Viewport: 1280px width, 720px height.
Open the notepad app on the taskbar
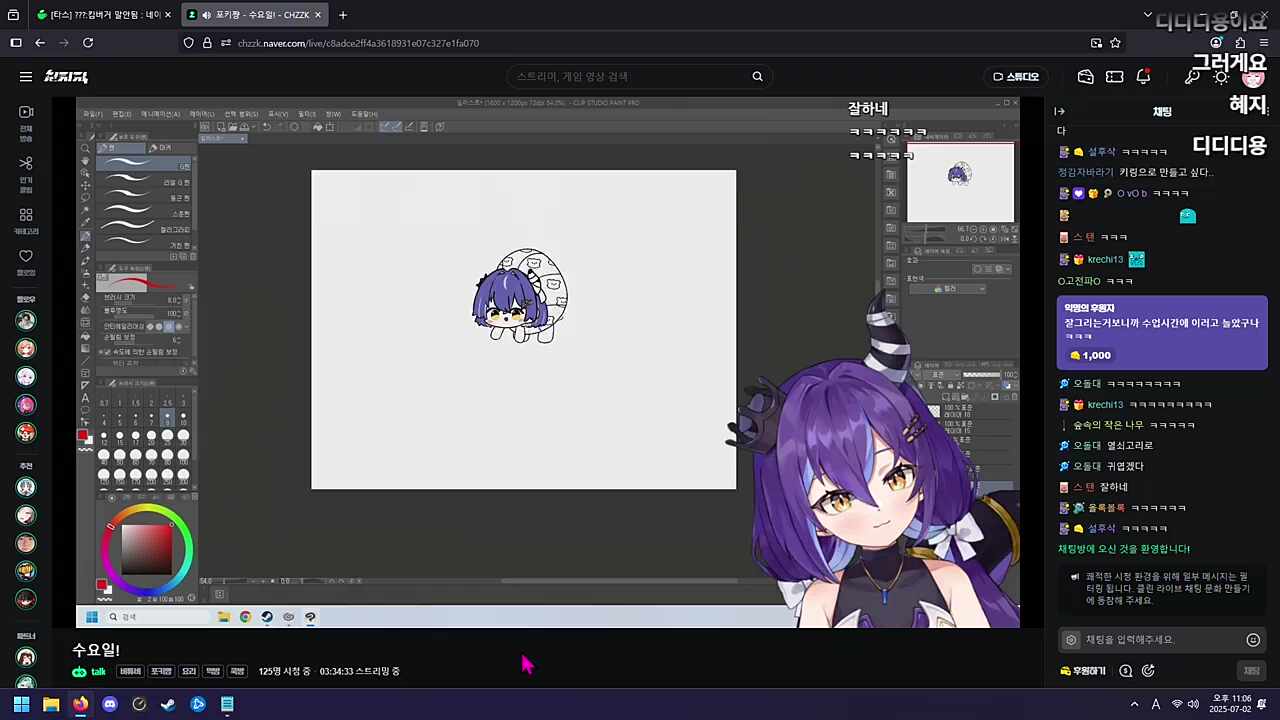coord(227,704)
